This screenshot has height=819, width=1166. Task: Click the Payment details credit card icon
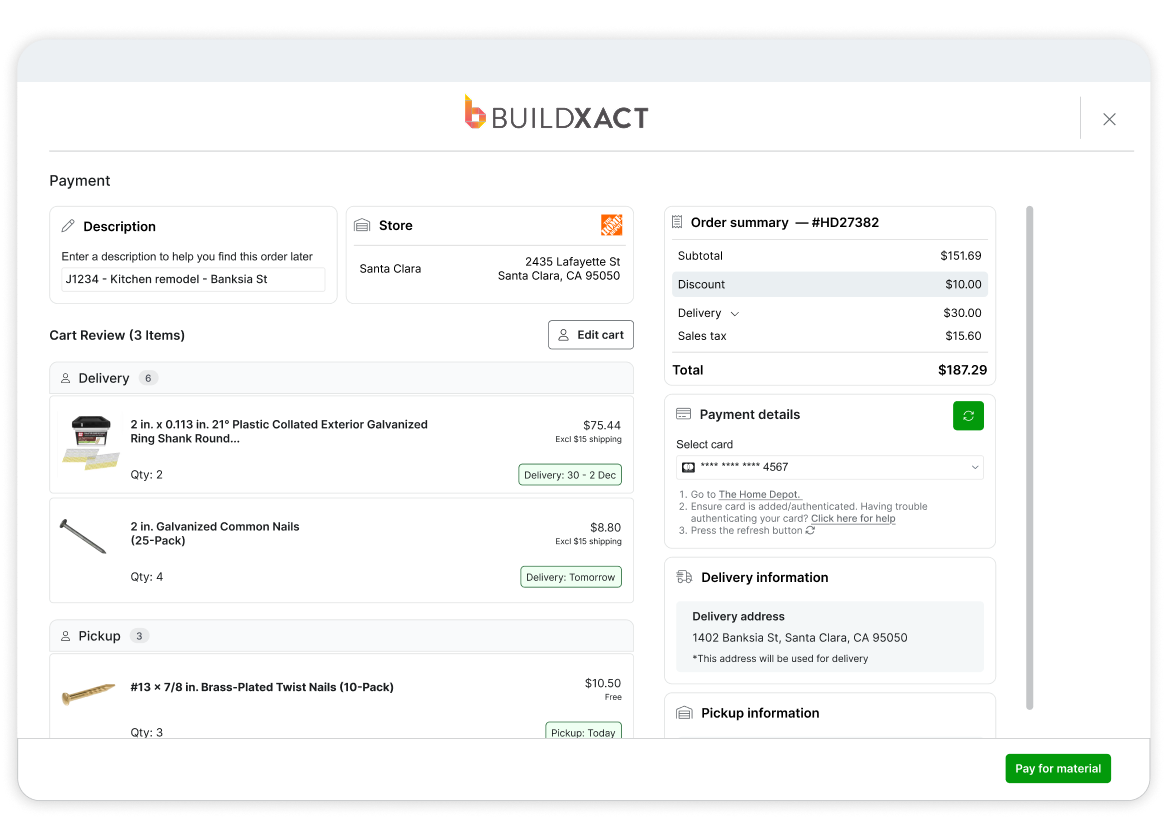(684, 414)
